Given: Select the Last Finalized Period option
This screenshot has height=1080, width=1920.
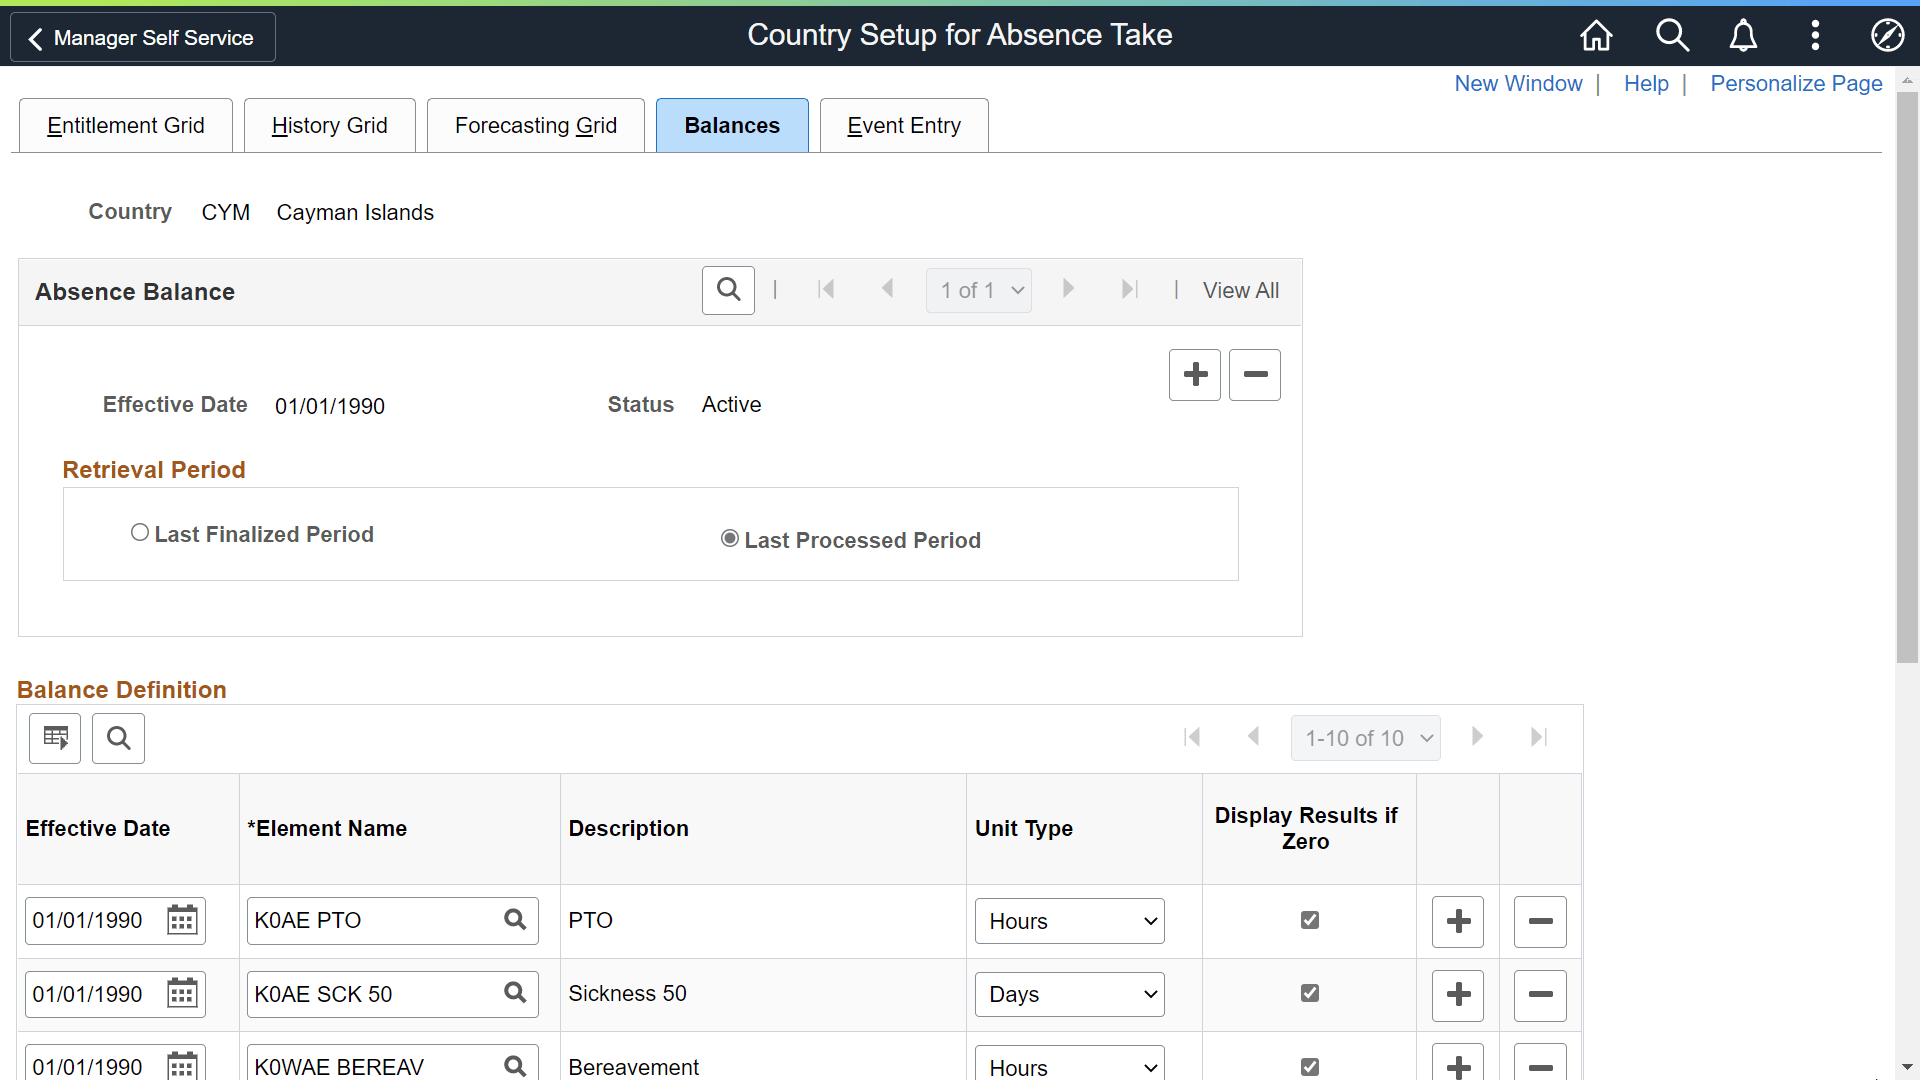Looking at the screenshot, I should (140, 533).
